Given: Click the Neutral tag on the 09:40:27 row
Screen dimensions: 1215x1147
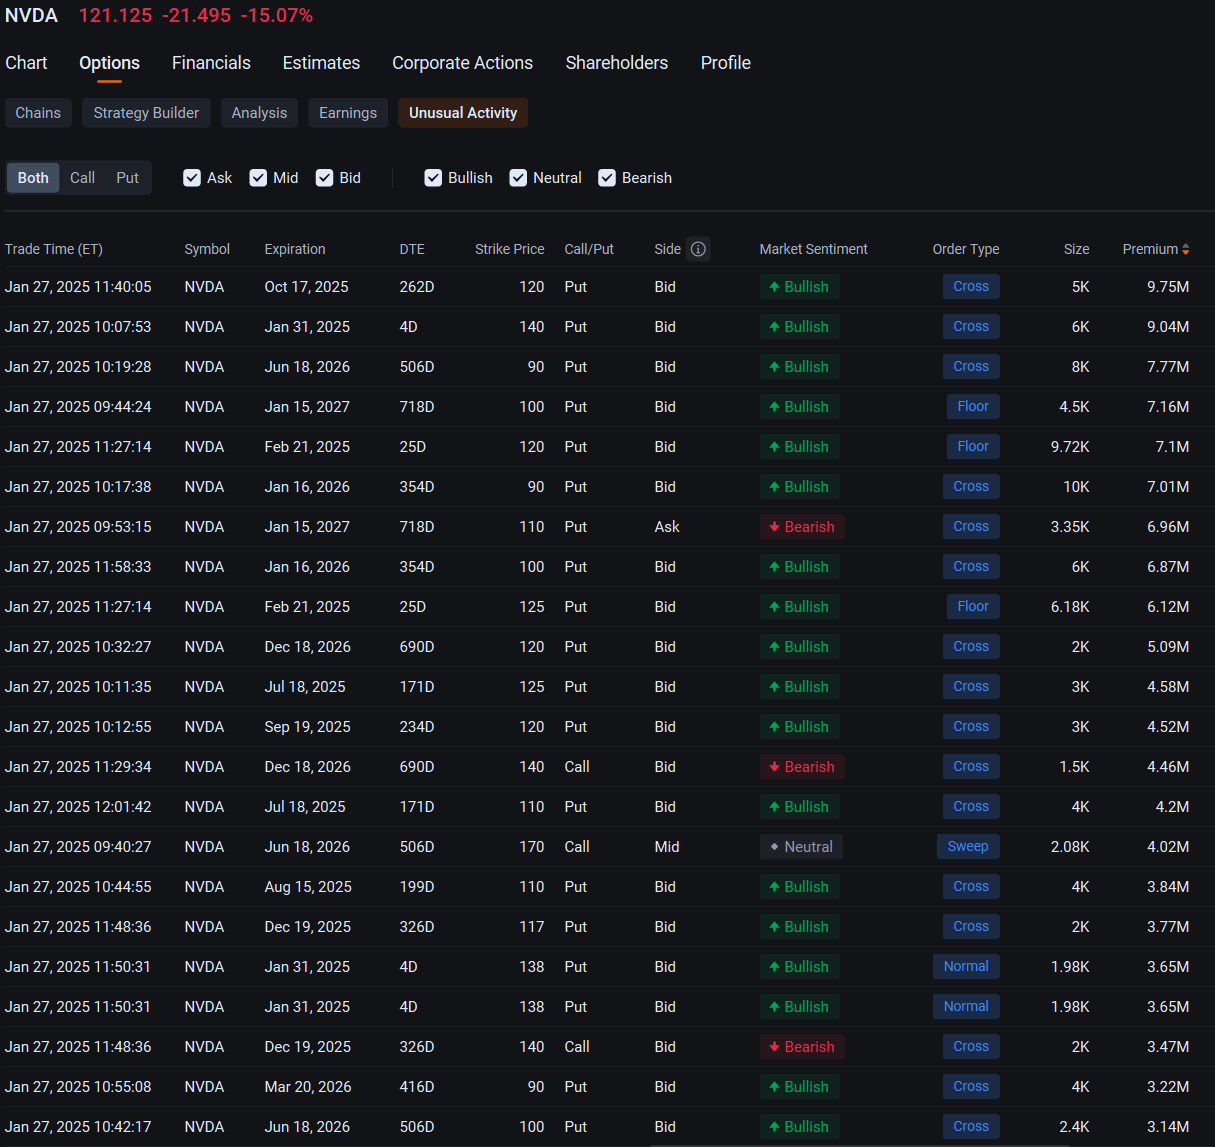Looking at the screenshot, I should pyautogui.click(x=801, y=847).
